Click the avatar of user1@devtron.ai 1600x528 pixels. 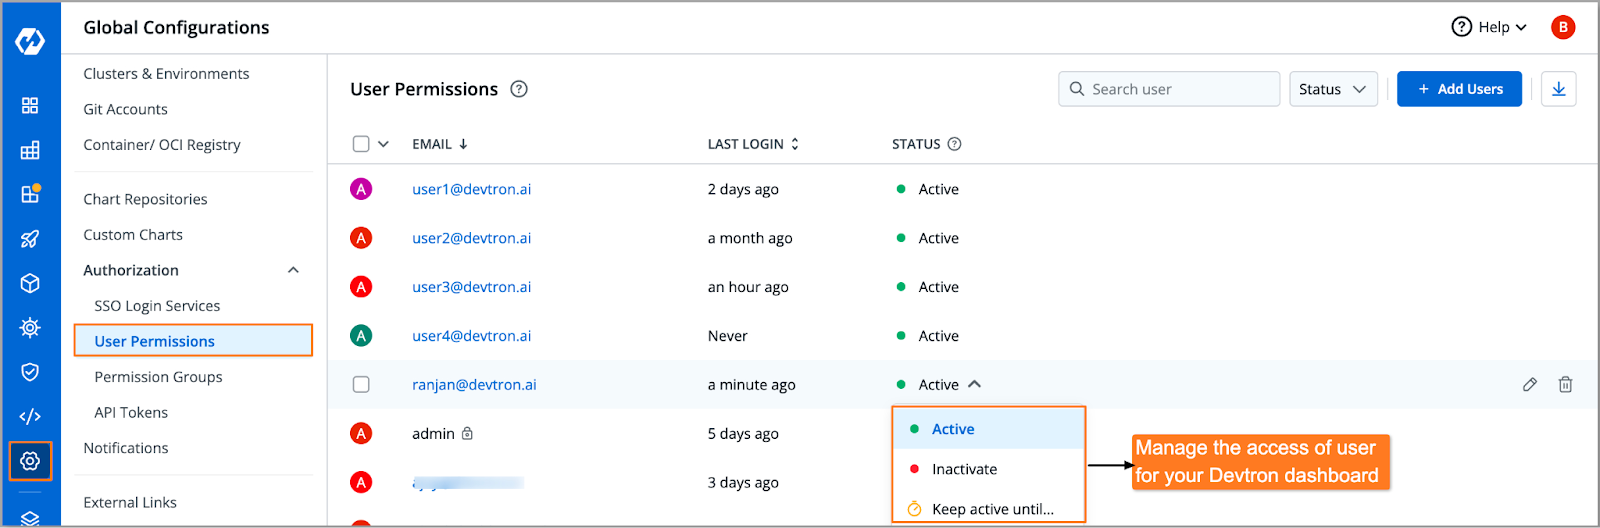(361, 188)
